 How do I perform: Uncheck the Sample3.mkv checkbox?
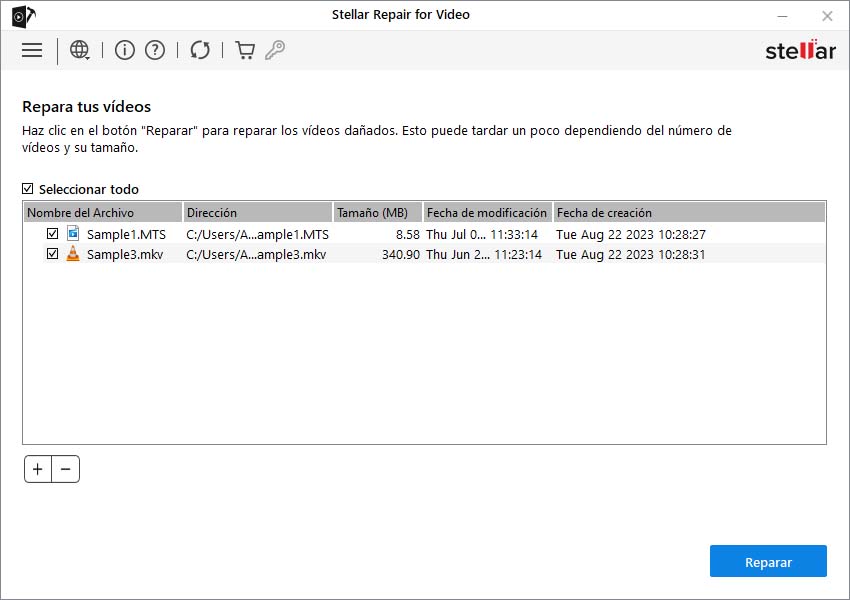53,254
